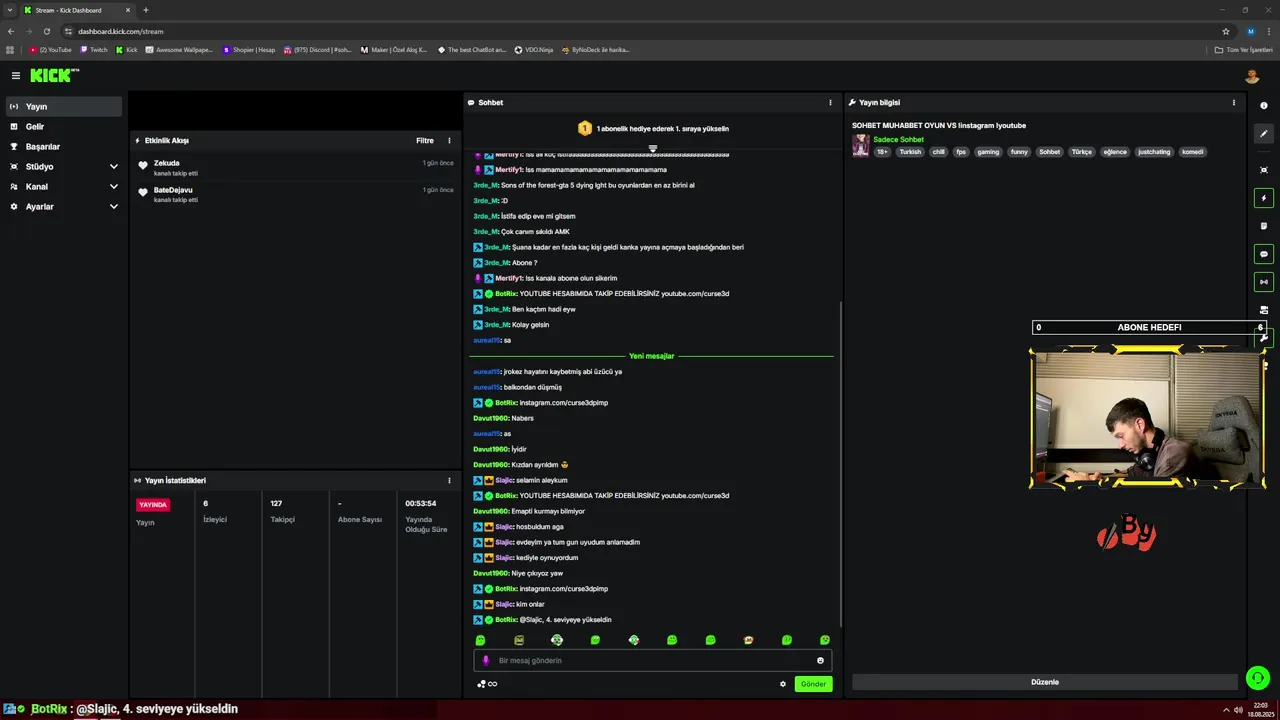This screenshot has height=720, width=1280.
Task: Open Sohbet chat panel options menu
Action: [830, 103]
